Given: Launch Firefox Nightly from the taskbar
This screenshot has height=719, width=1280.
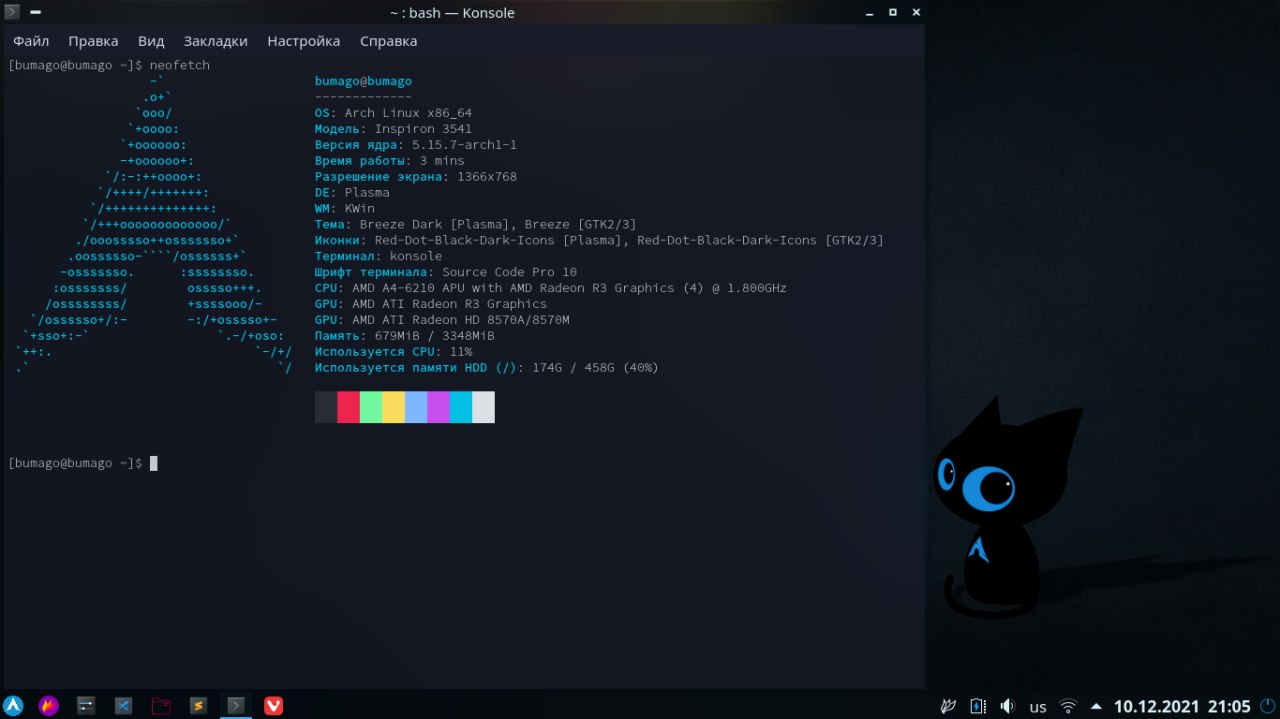Looking at the screenshot, I should click(x=49, y=705).
